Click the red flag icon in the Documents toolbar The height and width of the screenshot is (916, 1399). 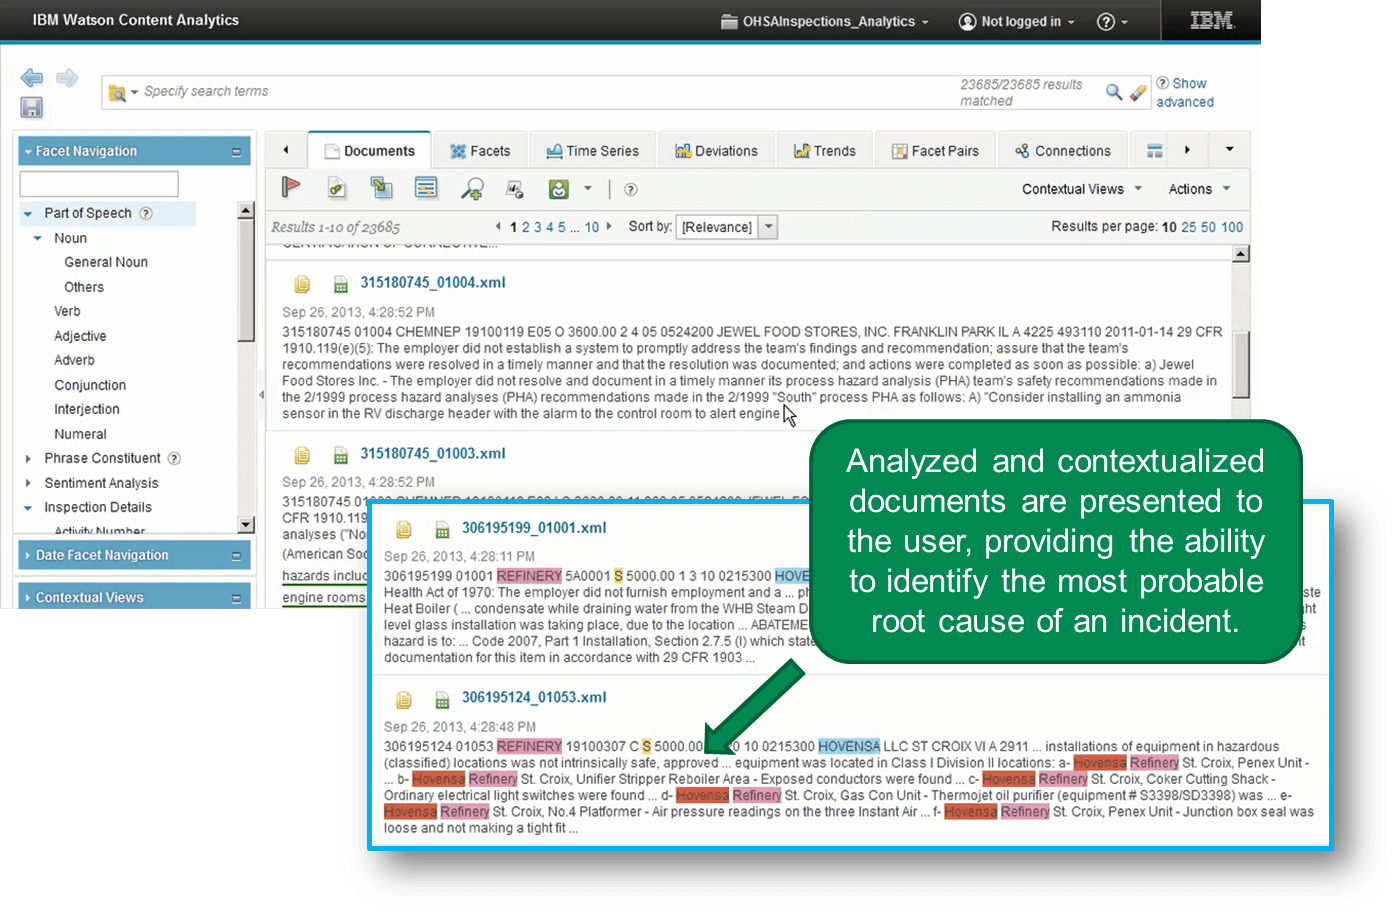[291, 187]
